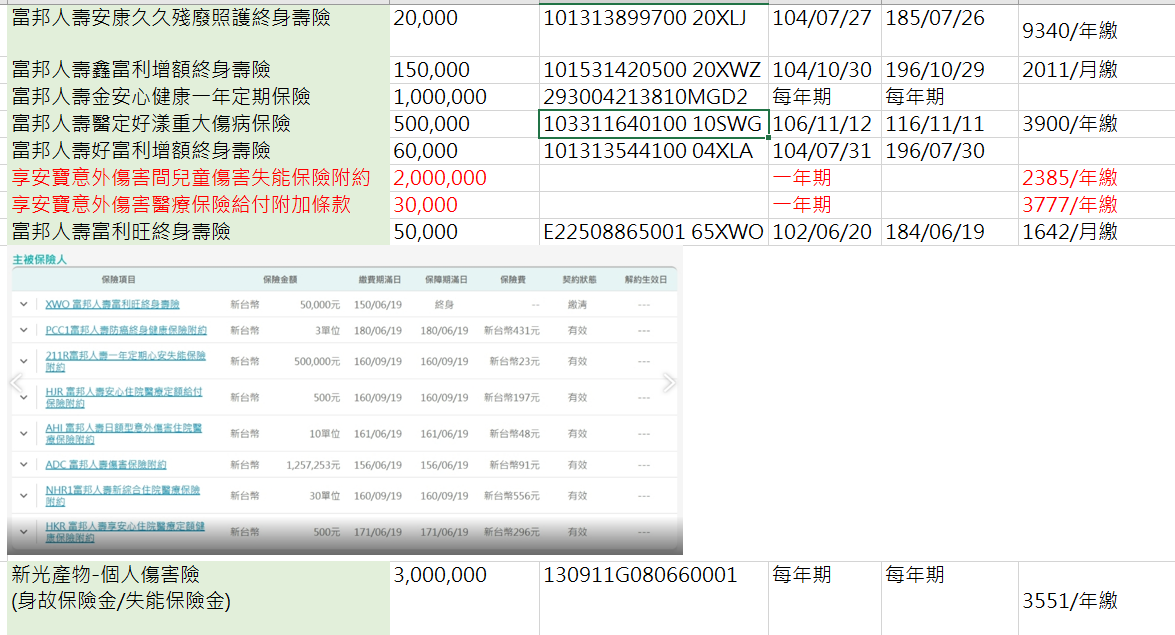Select the date cell 196/10/29
Viewport: 1175px width, 635px height.
point(950,70)
